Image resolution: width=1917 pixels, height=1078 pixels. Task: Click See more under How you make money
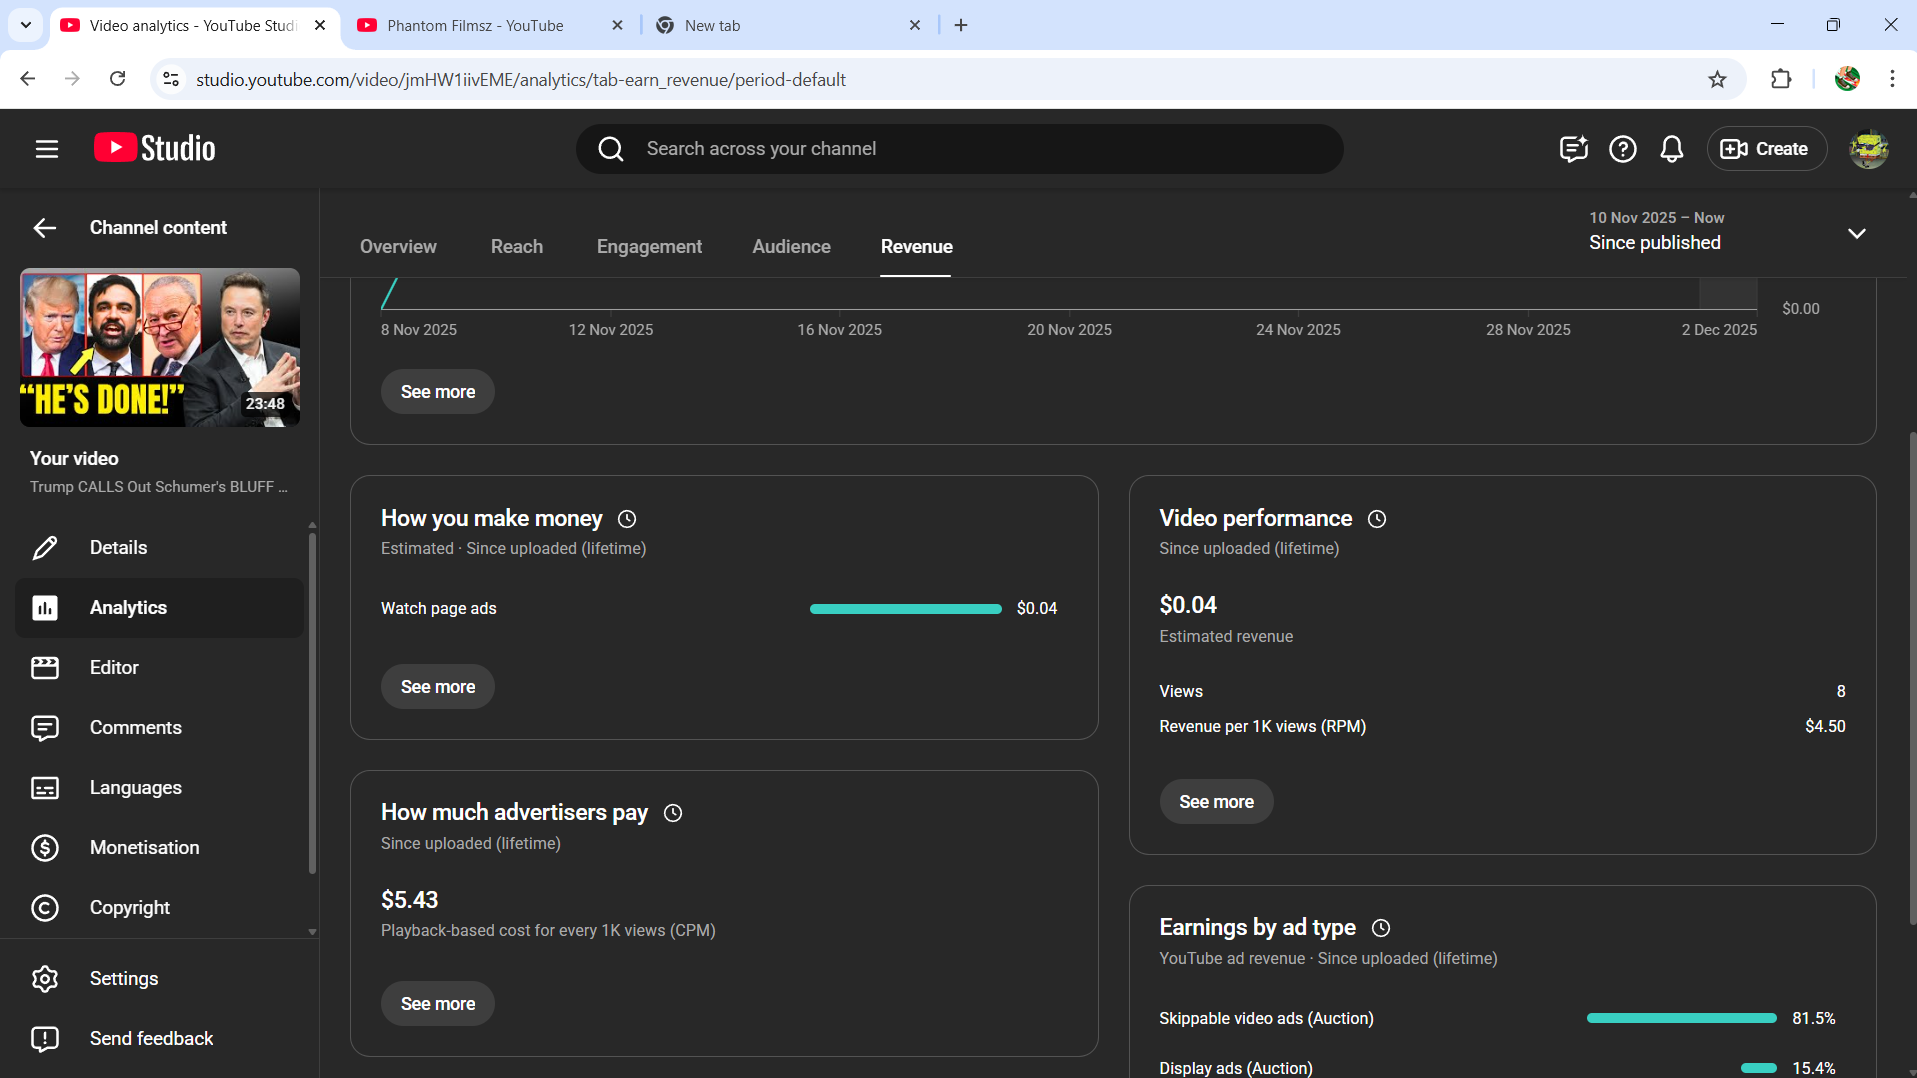(437, 687)
